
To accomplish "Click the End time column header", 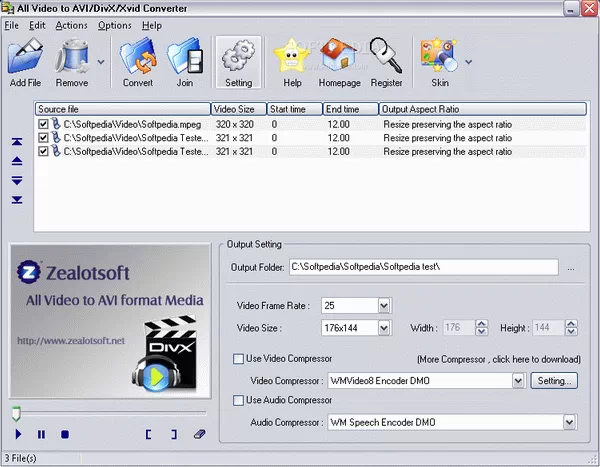I will pyautogui.click(x=351, y=109).
